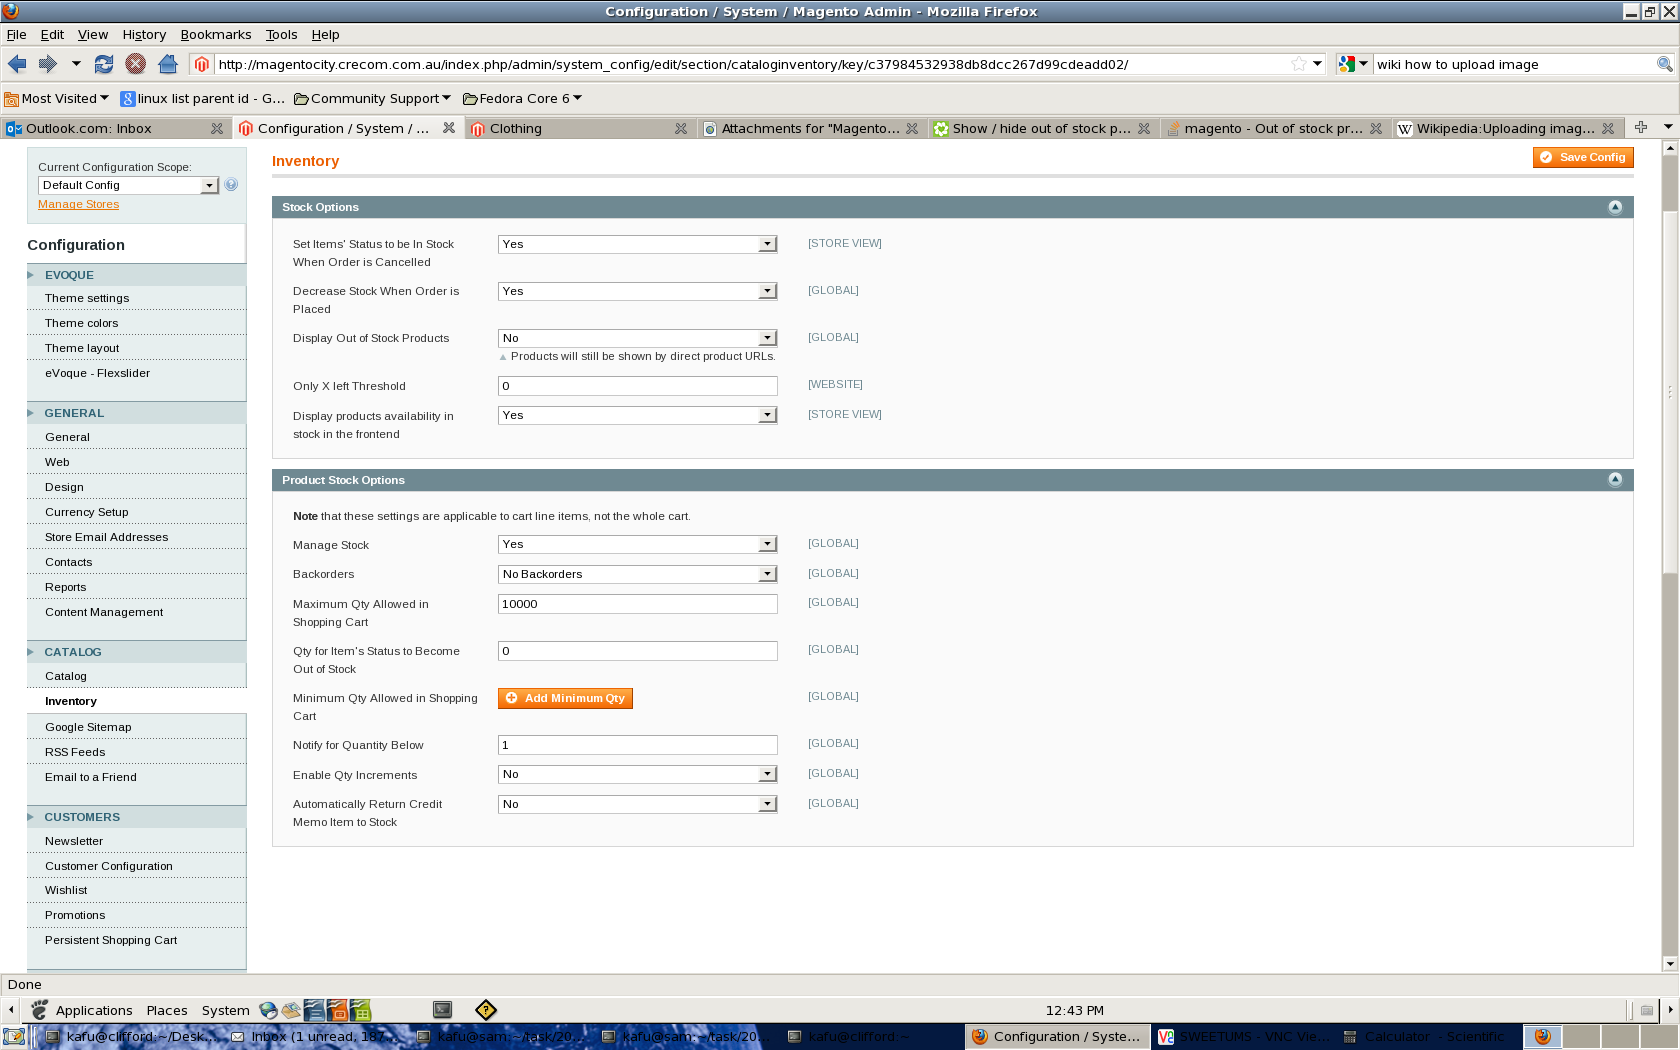
Task: Open the Bookmarks menu
Action: click(215, 34)
